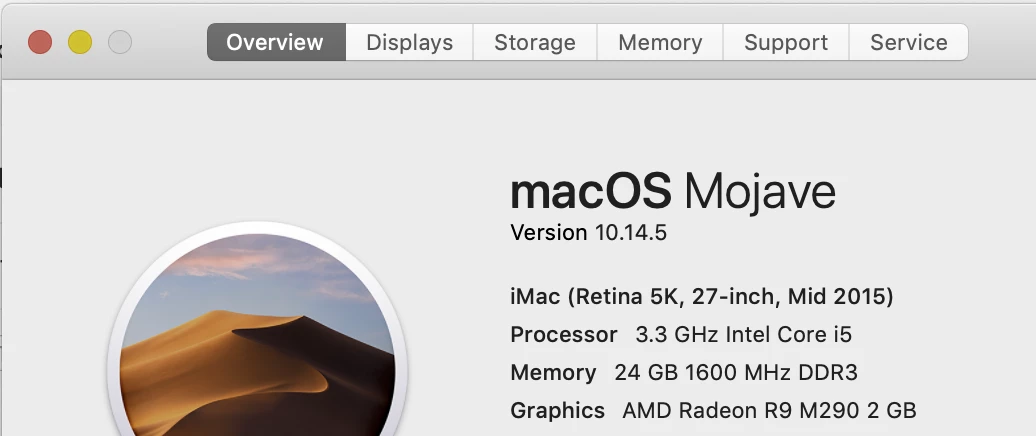
Task: Go to the Support tab
Action: (x=786, y=42)
